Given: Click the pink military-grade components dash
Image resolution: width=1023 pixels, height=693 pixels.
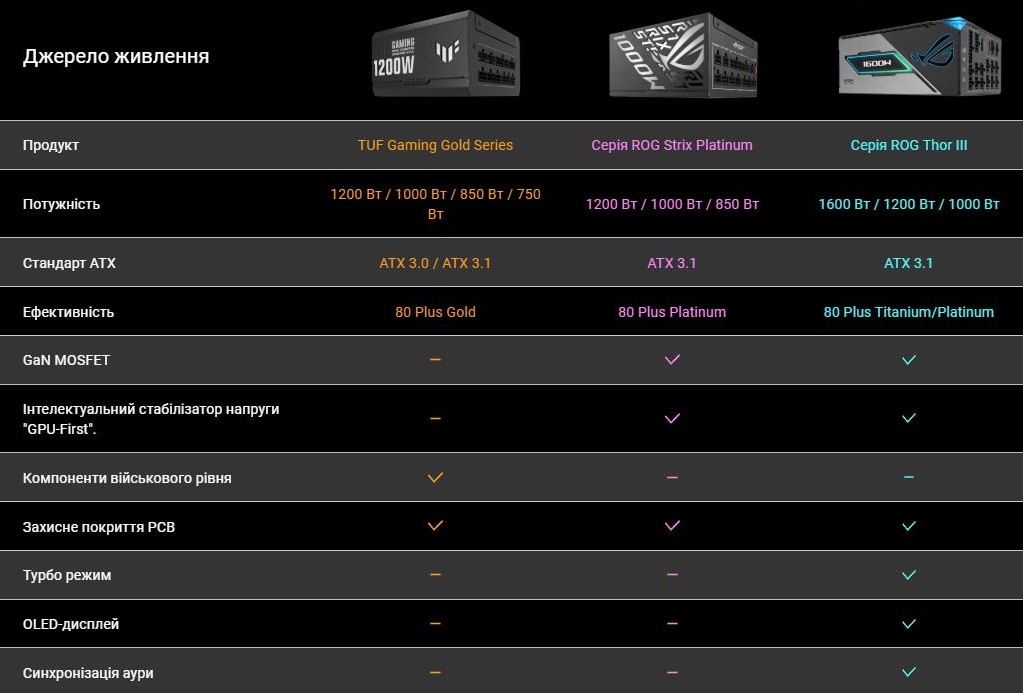Looking at the screenshot, I should [x=672, y=478].
